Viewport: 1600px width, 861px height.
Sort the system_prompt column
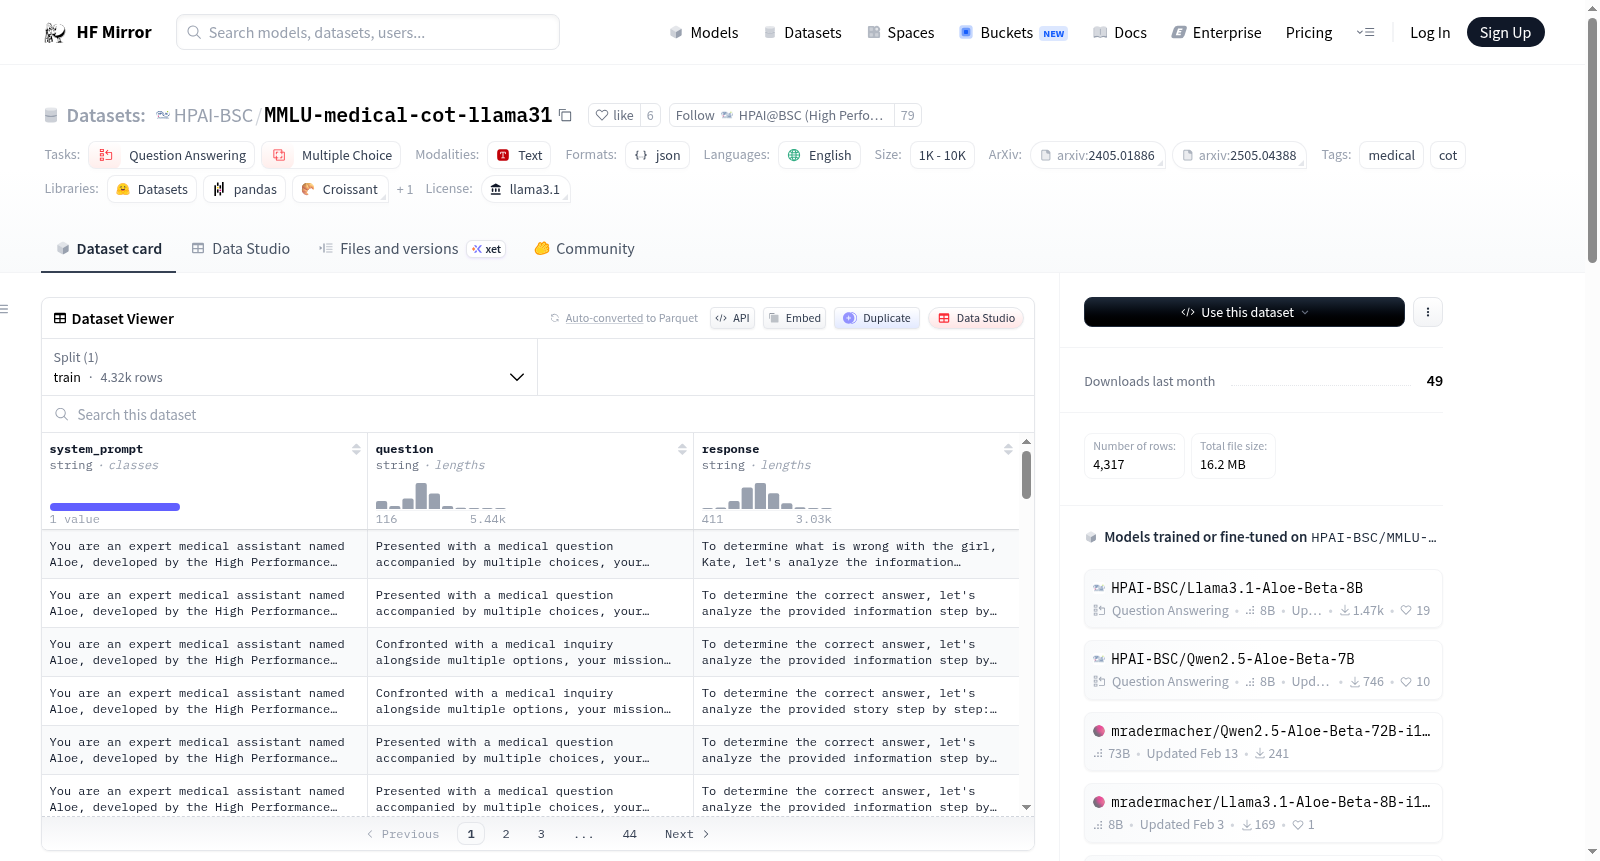click(x=356, y=450)
